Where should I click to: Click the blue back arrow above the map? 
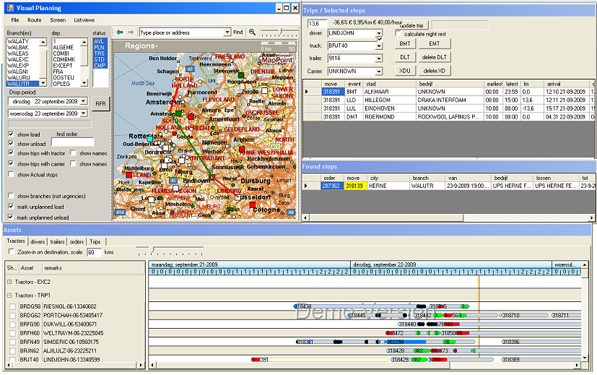(120, 32)
